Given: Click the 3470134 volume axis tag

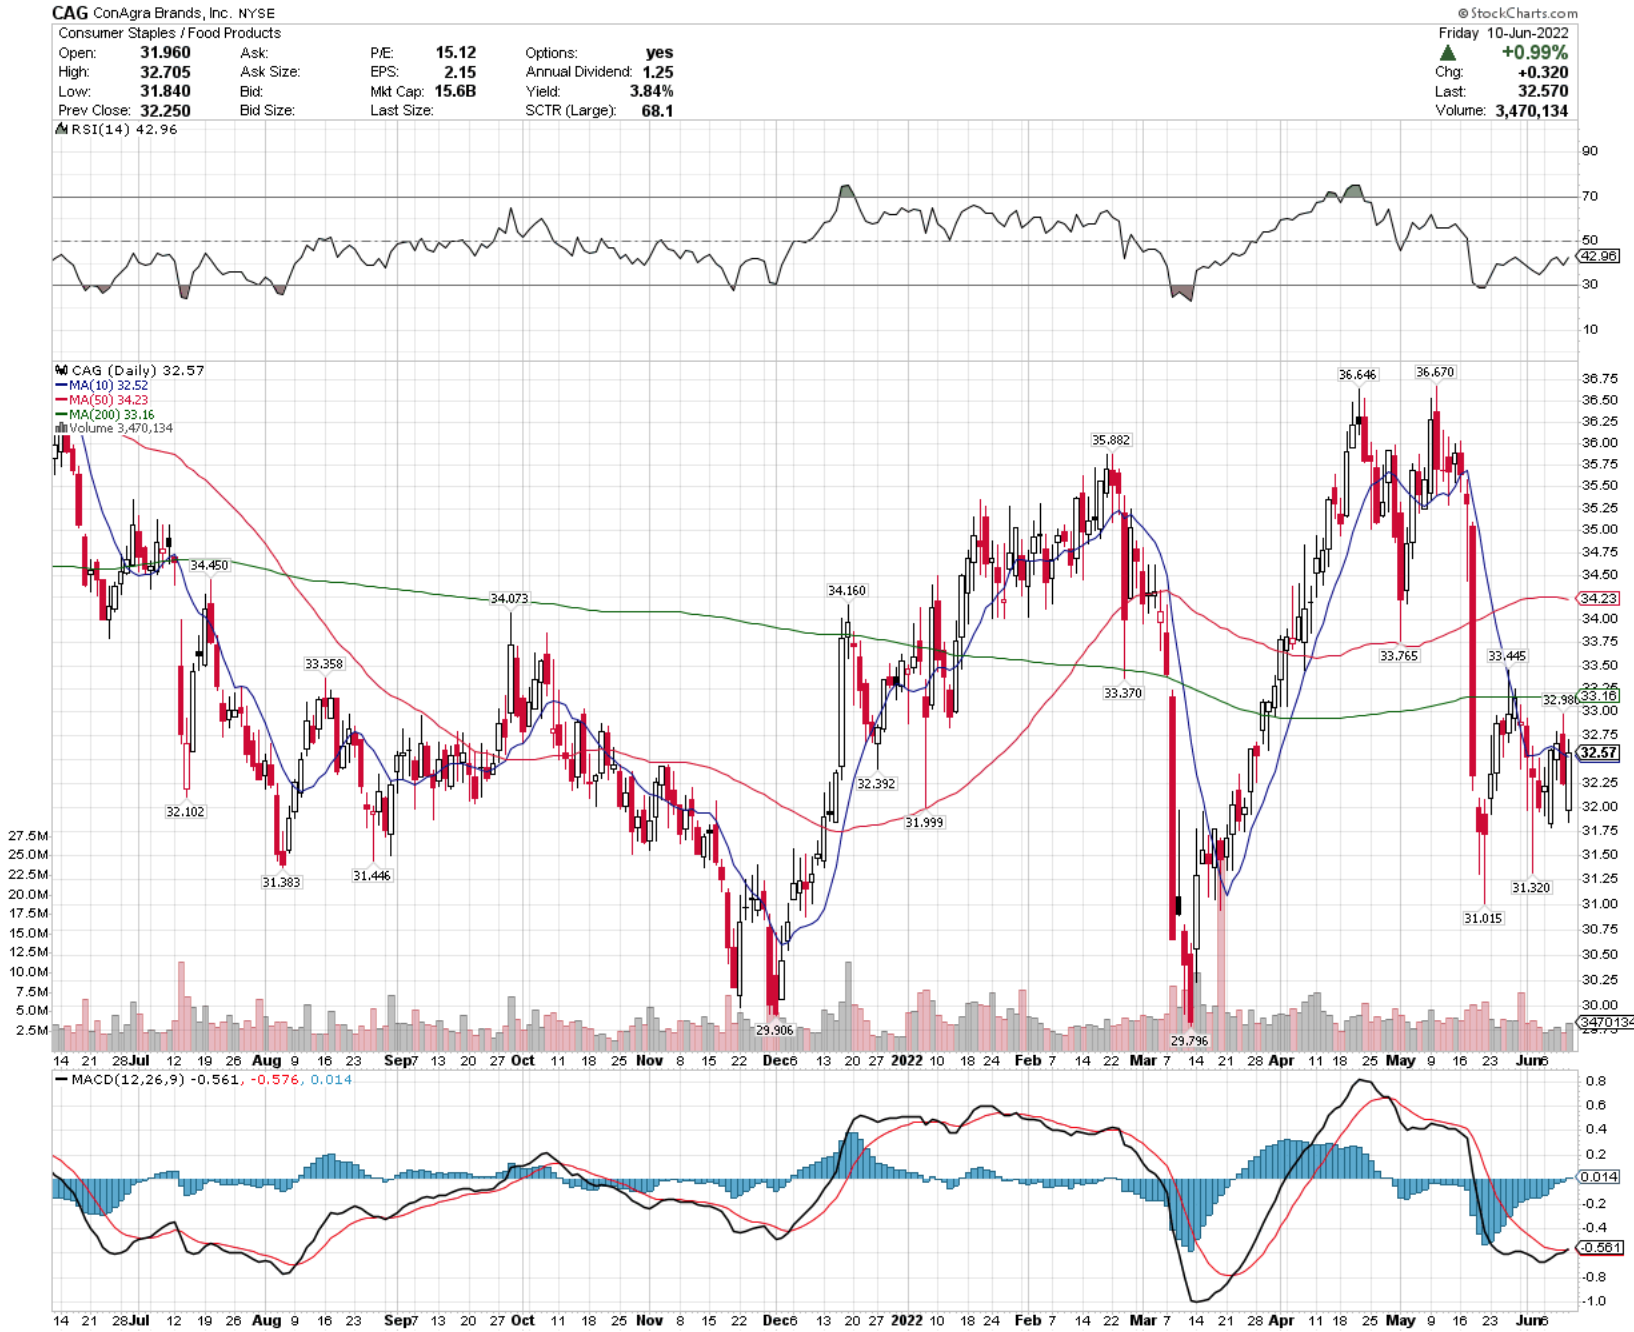Looking at the screenshot, I should (x=1605, y=1022).
